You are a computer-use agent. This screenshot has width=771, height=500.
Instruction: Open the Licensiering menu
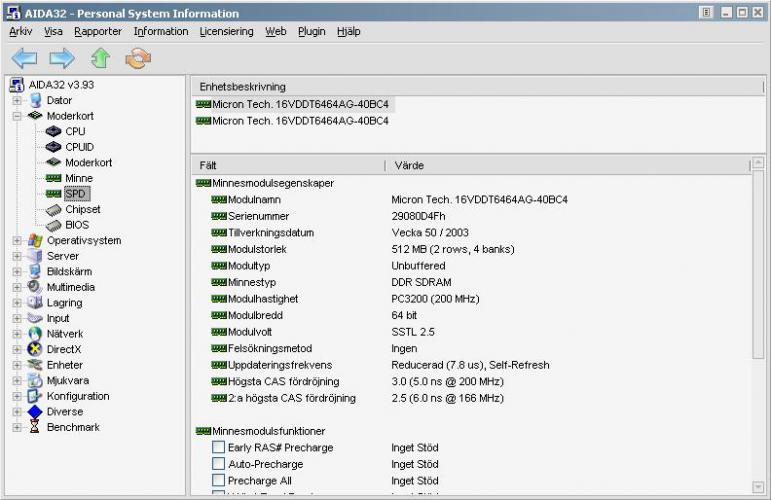tap(226, 31)
